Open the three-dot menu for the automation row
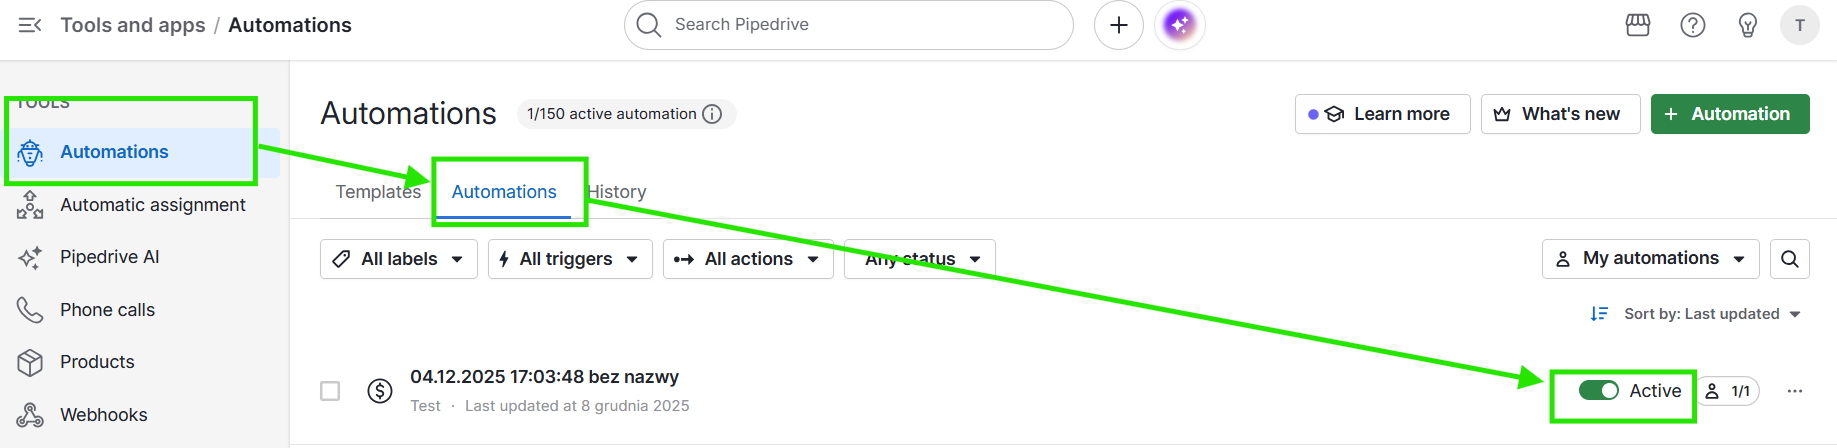This screenshot has width=1837, height=448. pyautogui.click(x=1794, y=391)
